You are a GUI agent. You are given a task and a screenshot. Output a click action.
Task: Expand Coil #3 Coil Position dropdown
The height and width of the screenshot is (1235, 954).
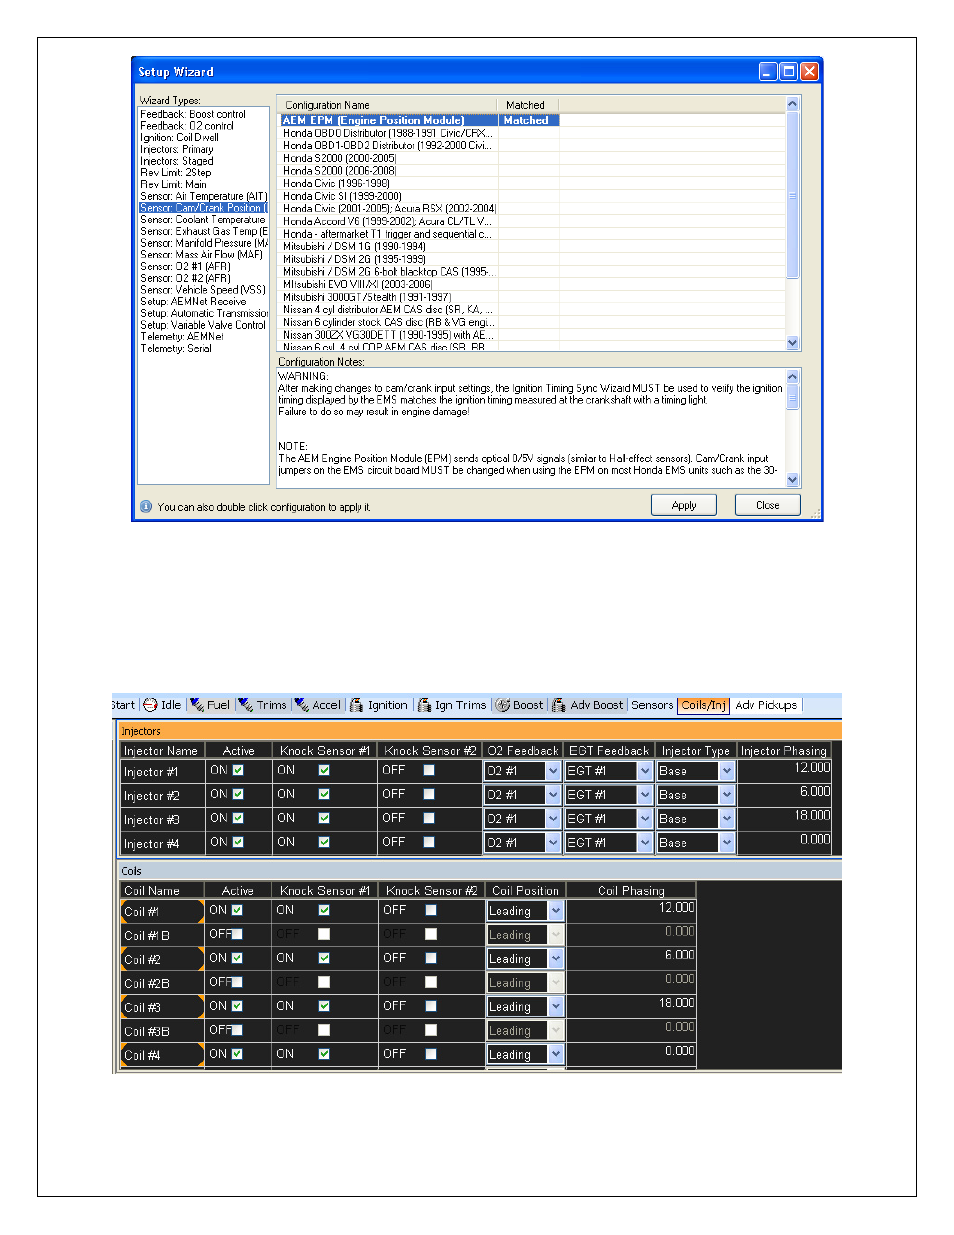click(x=556, y=1007)
